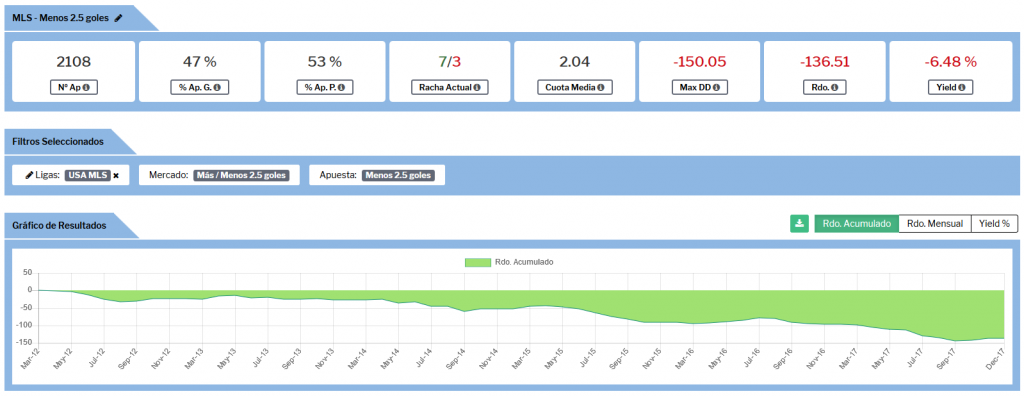Show info for Yield stat
The height and width of the screenshot is (396, 1024).
tap(963, 88)
